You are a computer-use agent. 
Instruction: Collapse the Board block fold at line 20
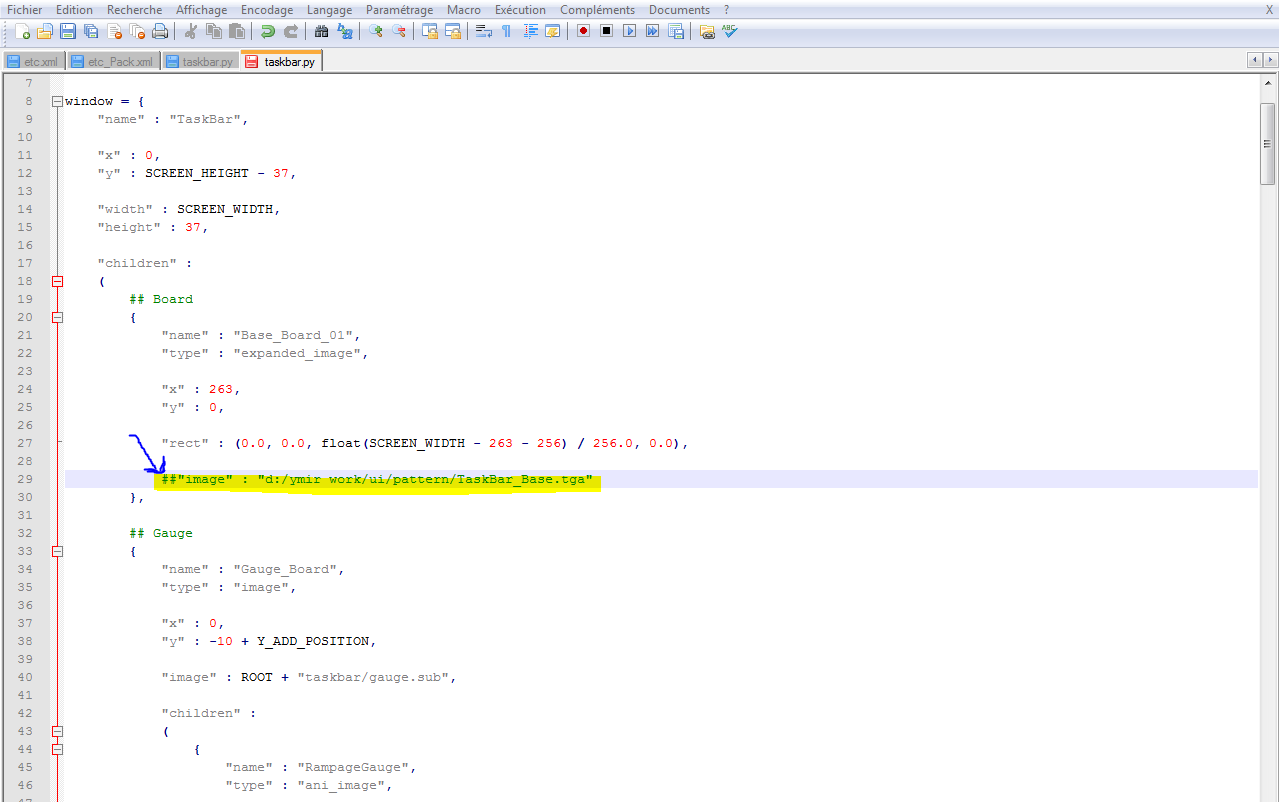[57, 317]
